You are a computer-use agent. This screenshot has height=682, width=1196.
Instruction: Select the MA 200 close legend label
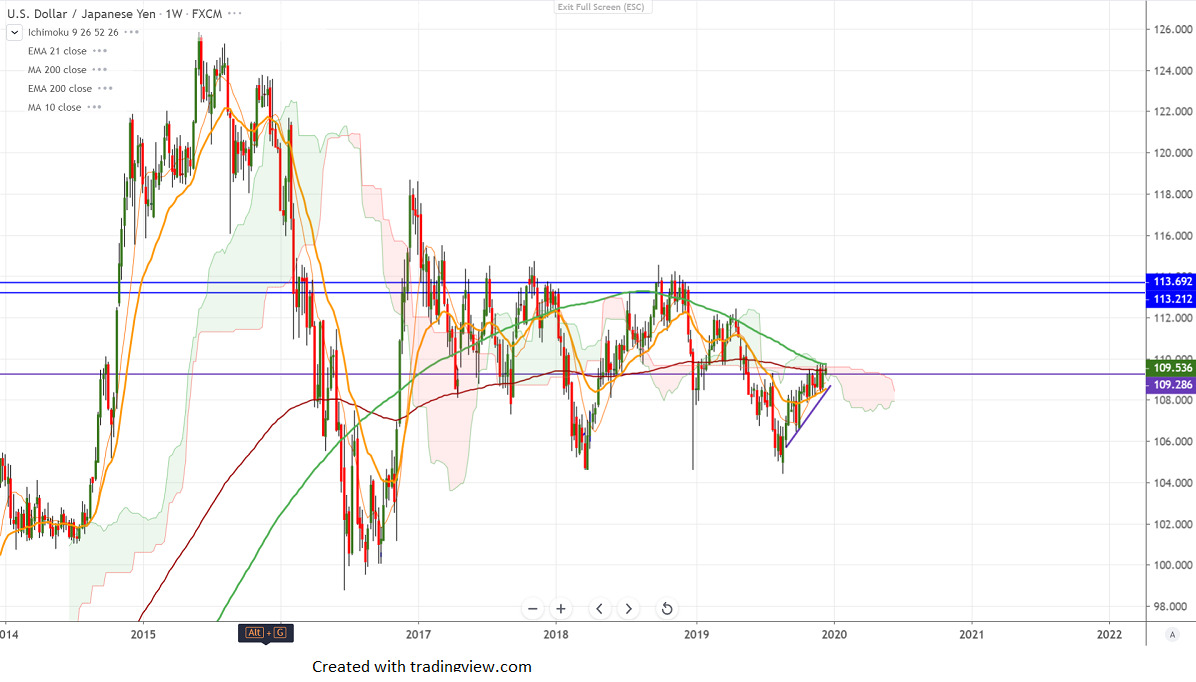(57, 69)
